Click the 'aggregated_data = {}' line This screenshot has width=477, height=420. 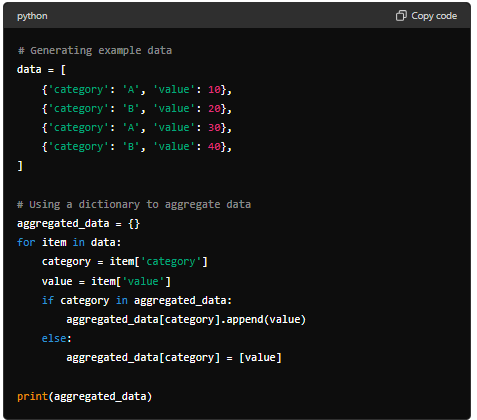(78, 224)
